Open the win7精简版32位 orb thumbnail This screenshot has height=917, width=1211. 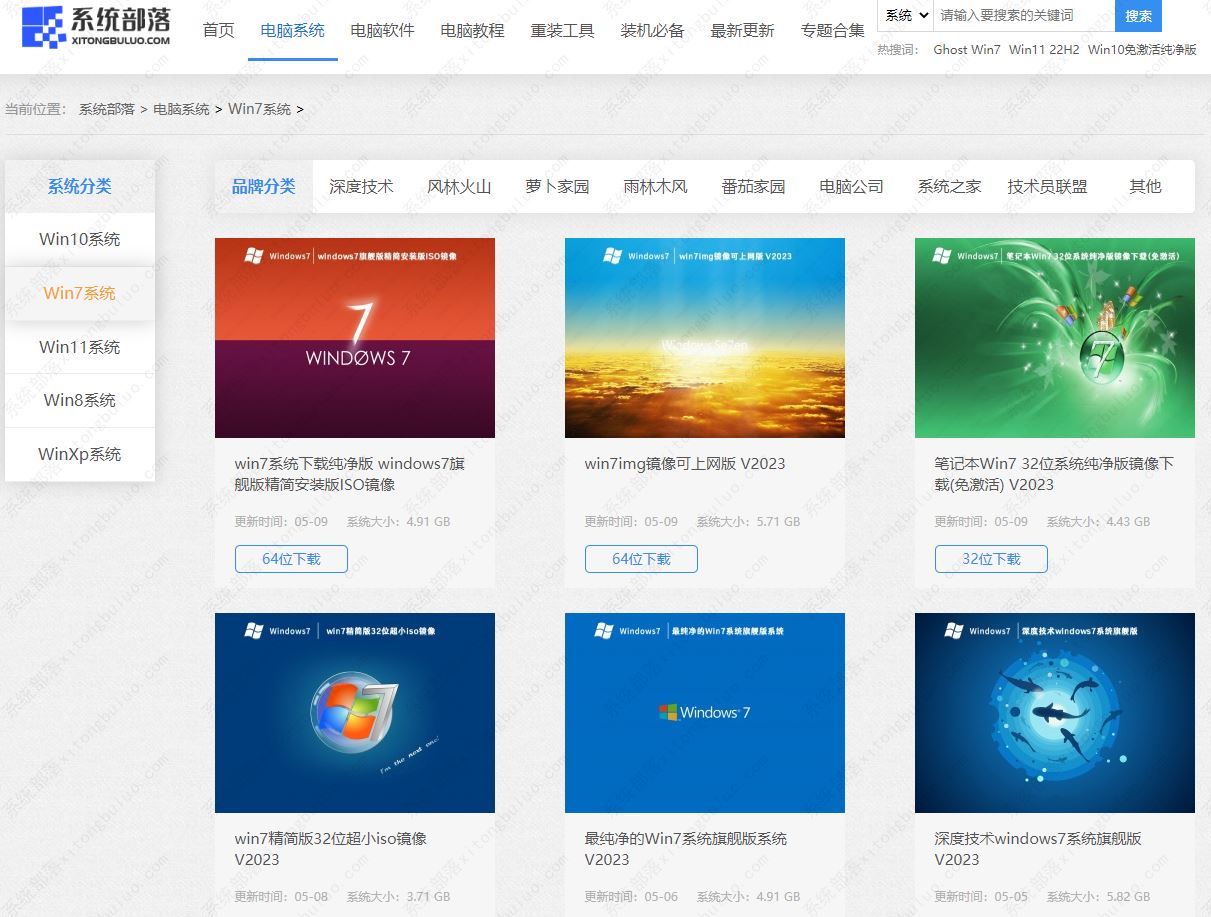[x=355, y=713]
